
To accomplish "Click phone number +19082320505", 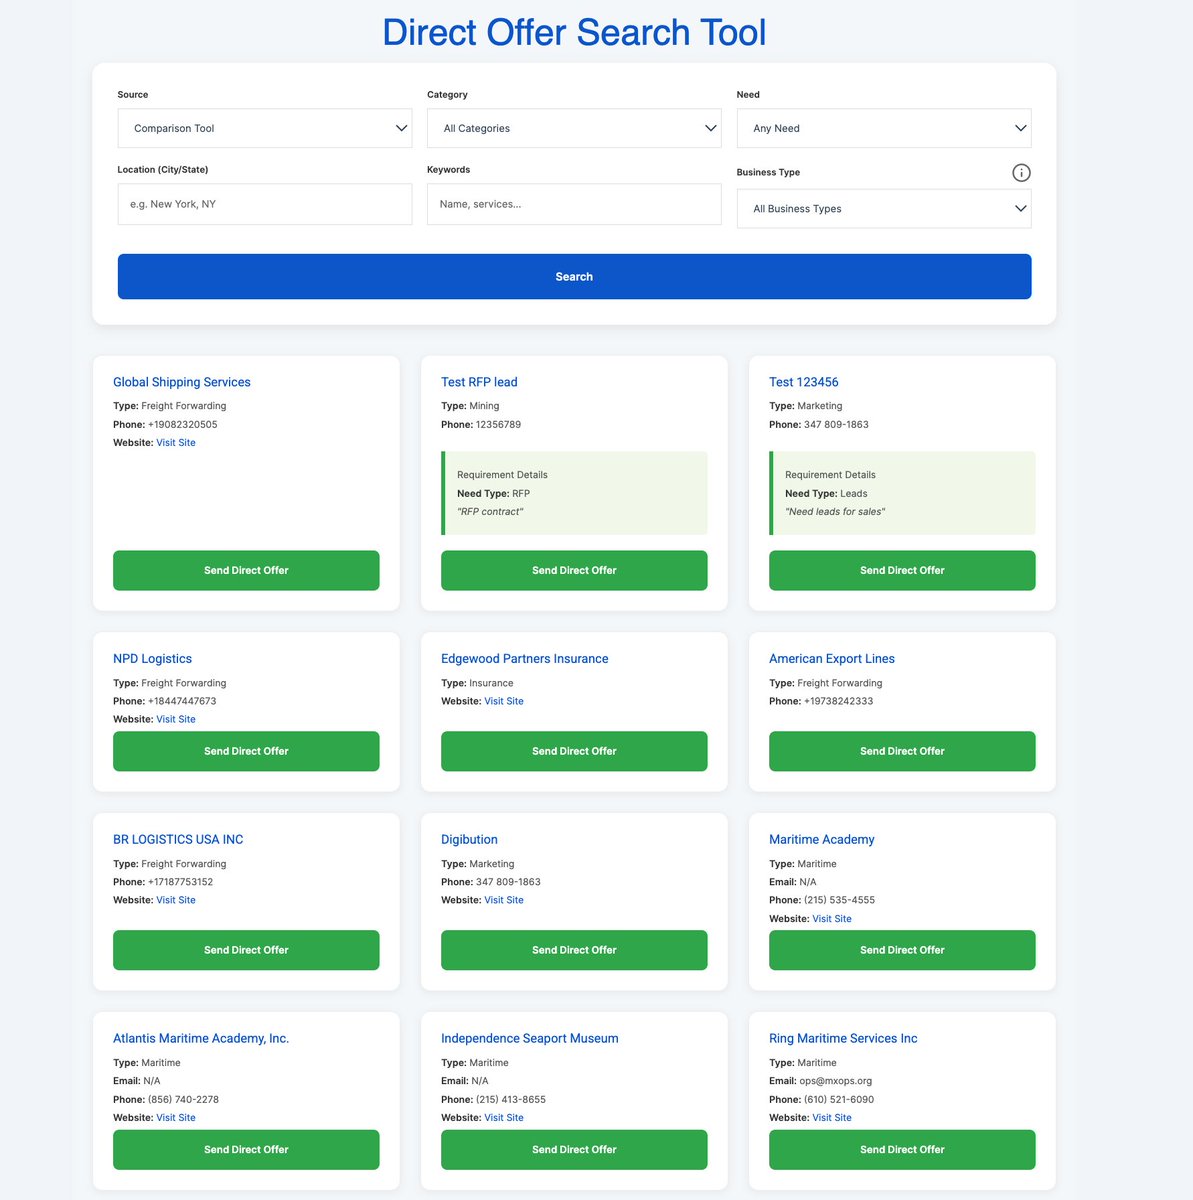I will 182,425.
